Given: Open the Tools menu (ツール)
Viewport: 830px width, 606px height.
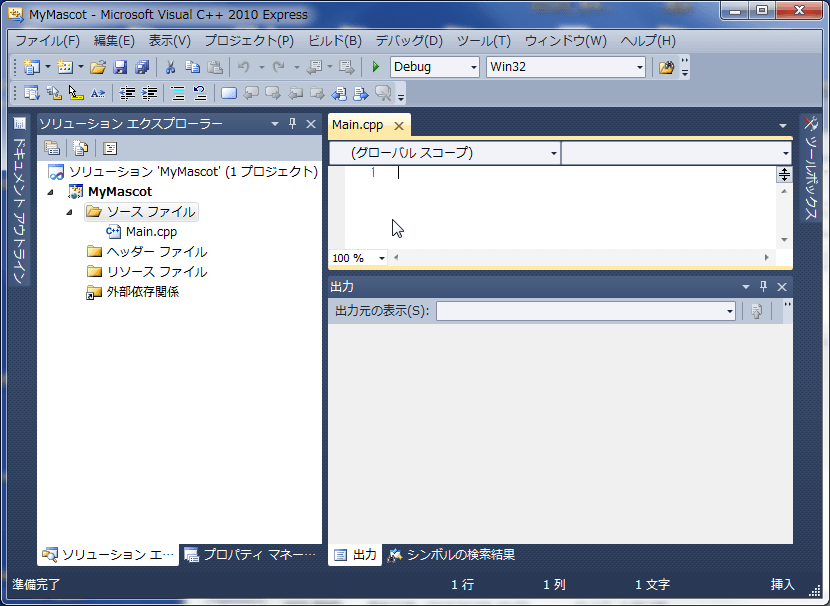Looking at the screenshot, I should (x=484, y=41).
